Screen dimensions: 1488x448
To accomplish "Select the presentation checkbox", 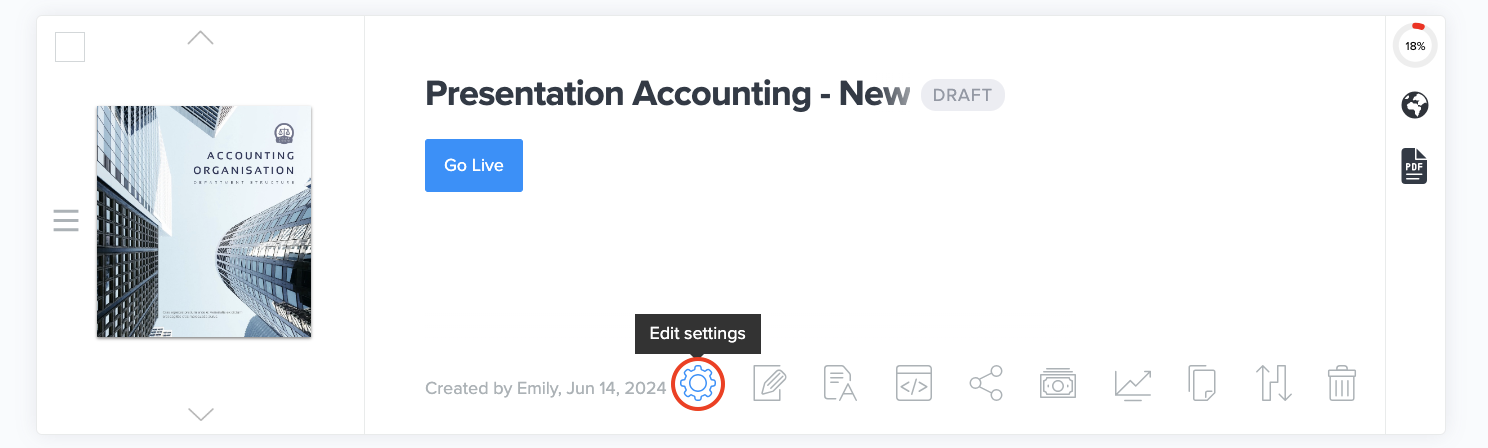I will point(70,47).
